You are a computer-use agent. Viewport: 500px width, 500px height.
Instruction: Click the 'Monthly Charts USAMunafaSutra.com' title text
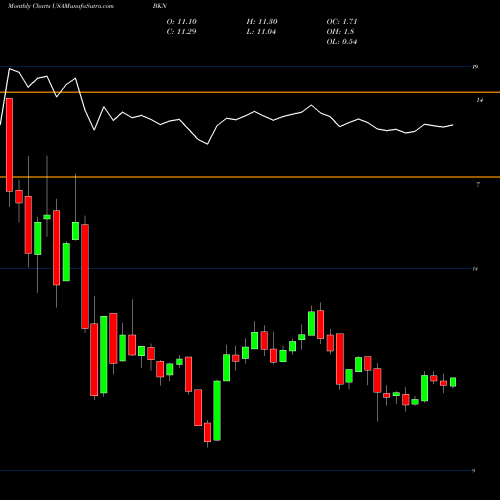point(61,6)
